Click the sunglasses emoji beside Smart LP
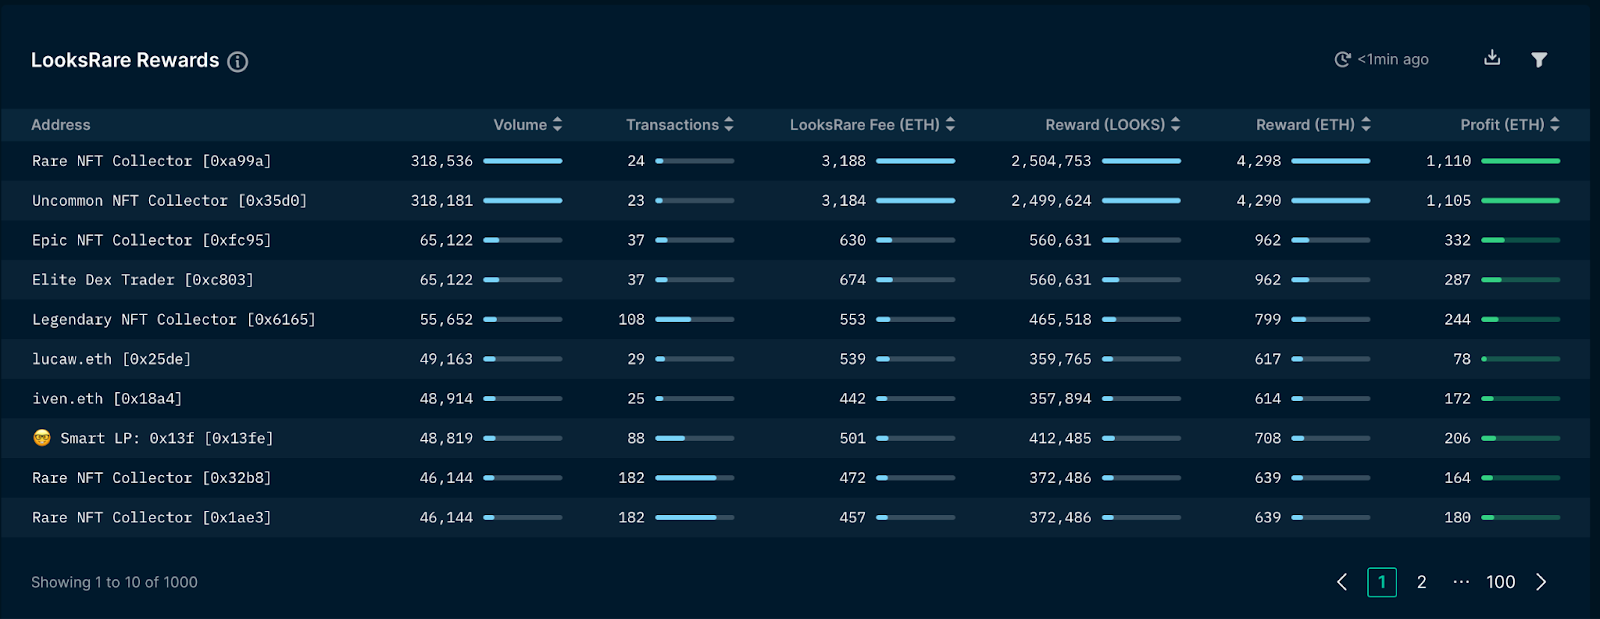This screenshot has width=1600, height=619. pos(42,438)
